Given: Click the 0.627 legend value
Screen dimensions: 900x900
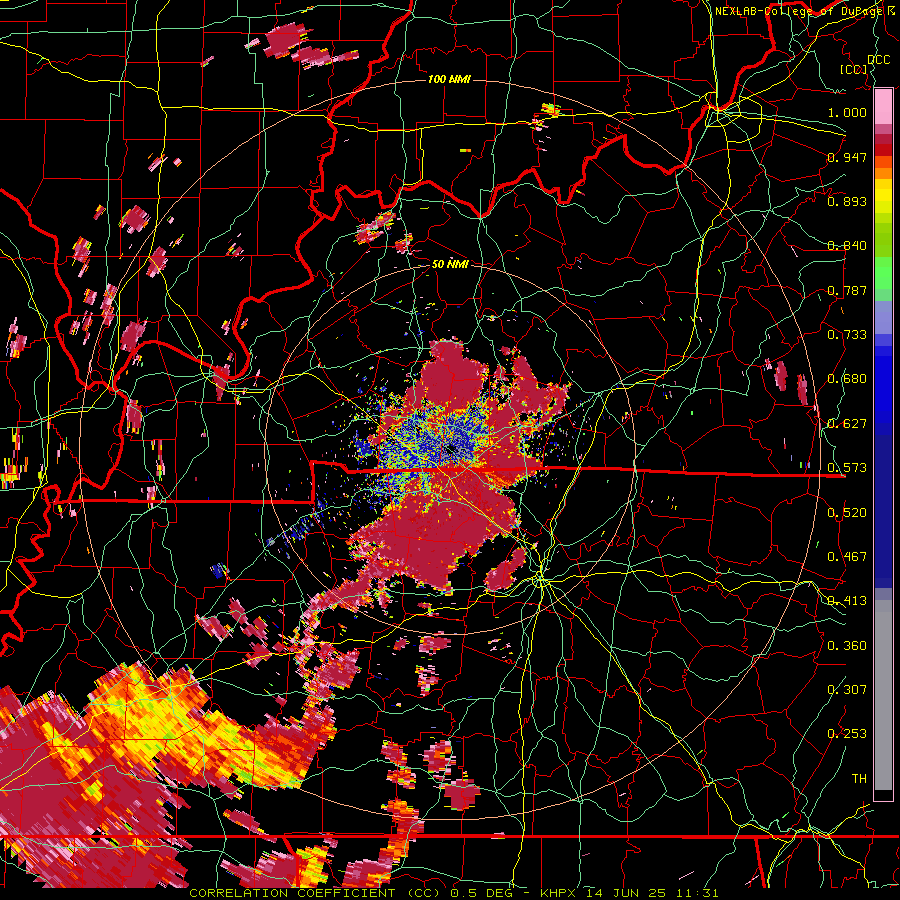Looking at the screenshot, I should (847, 424).
